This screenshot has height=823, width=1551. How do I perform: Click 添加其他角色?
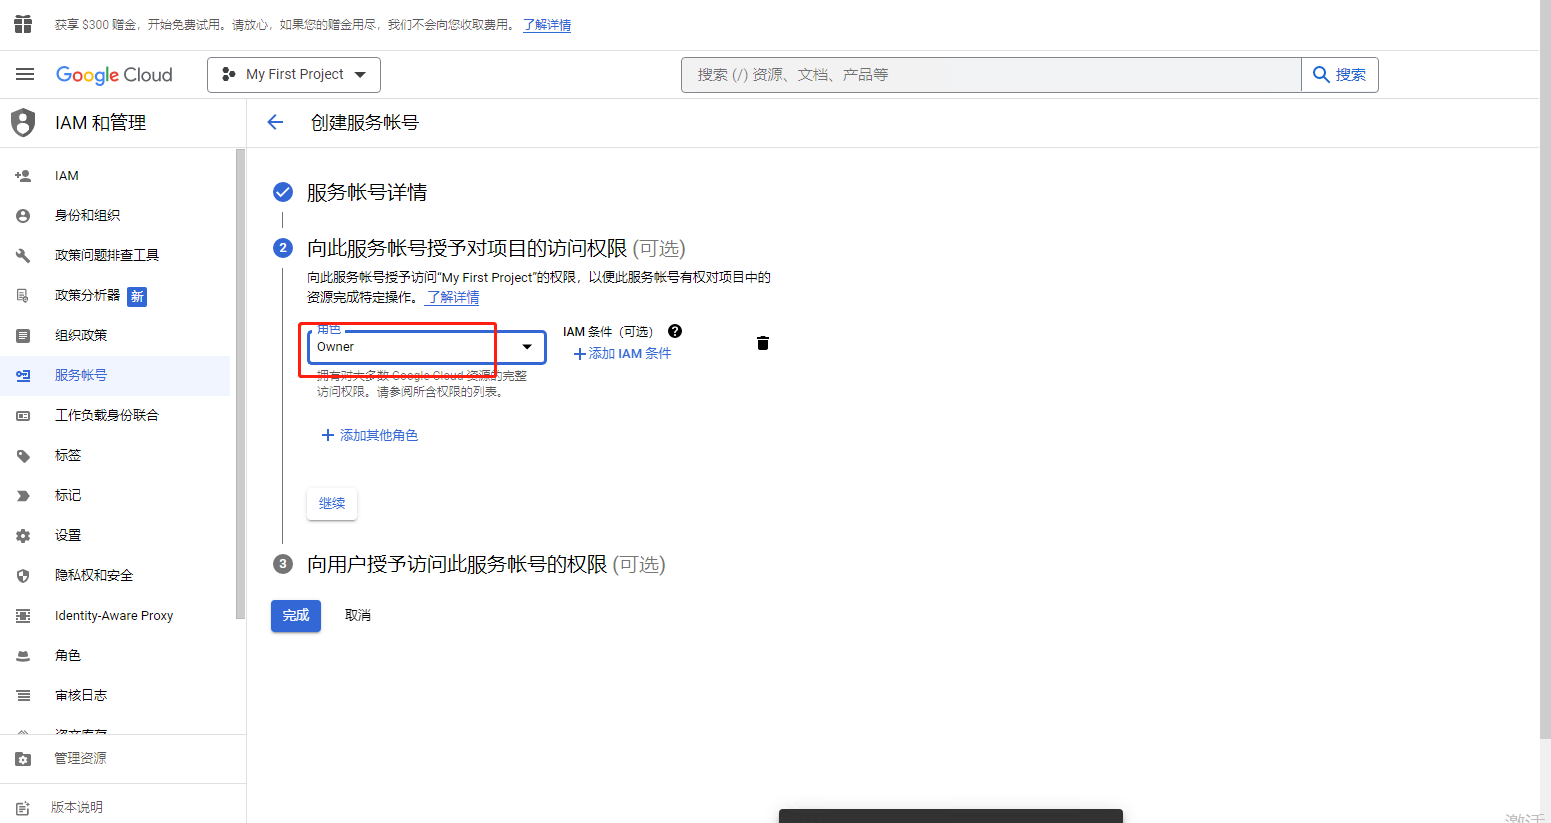click(x=370, y=435)
